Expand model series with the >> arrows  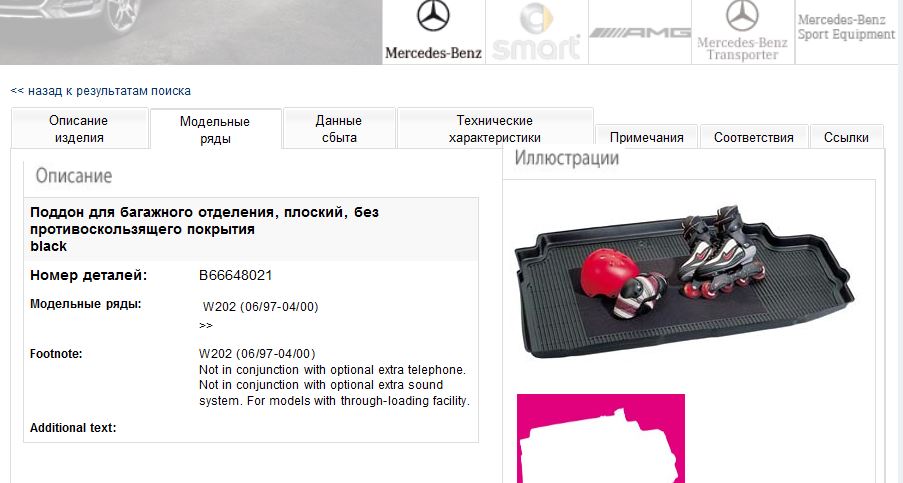tap(206, 325)
